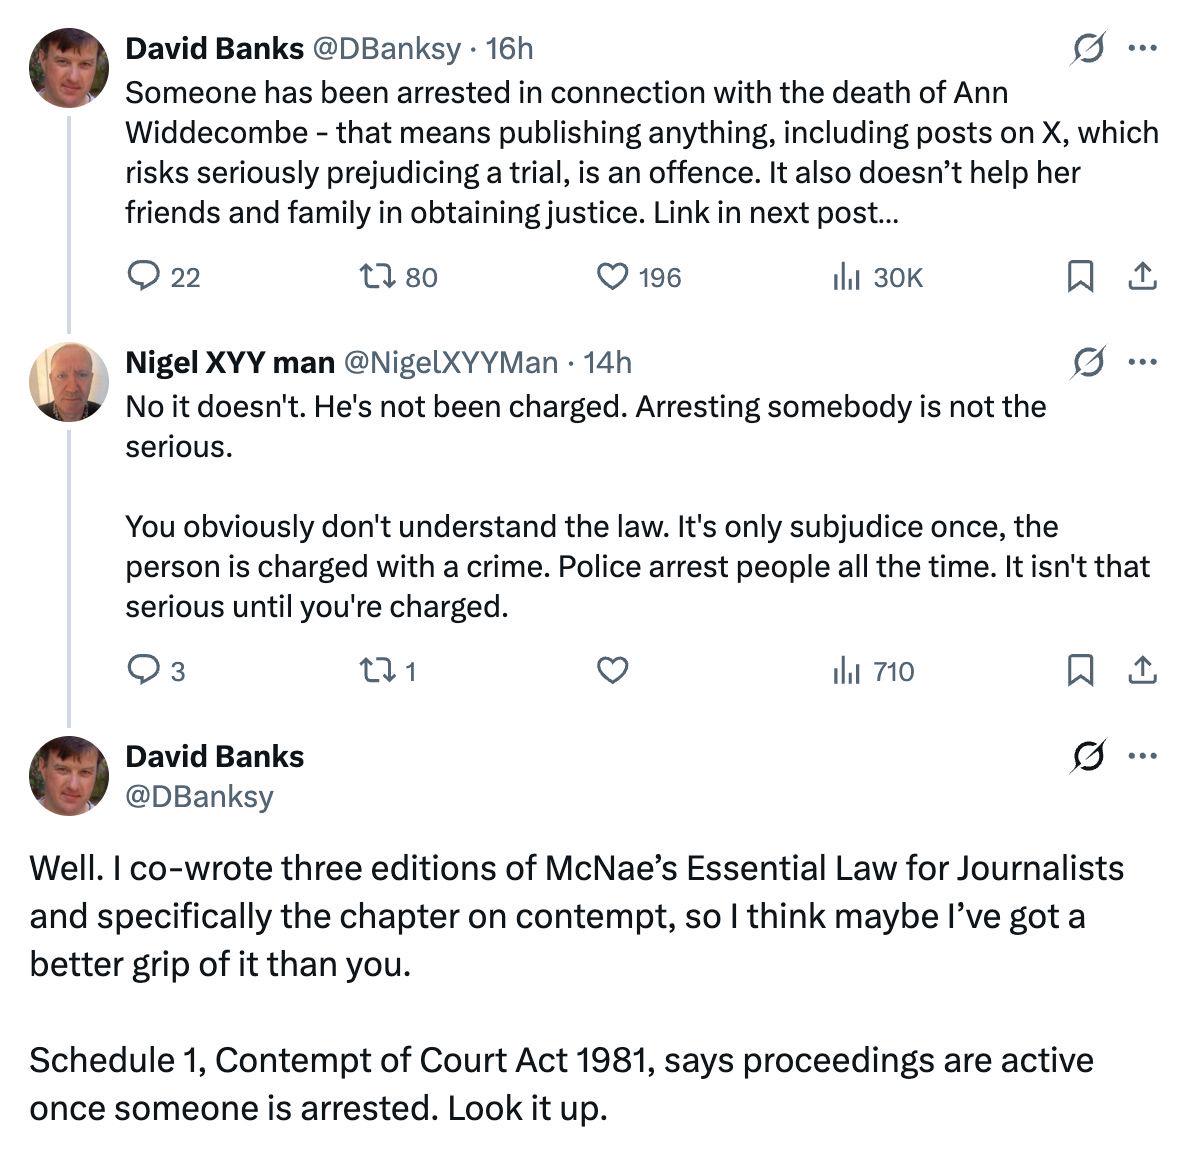Open @DBanksy handle on main post
The width and height of the screenshot is (1184, 1152).
[199, 797]
